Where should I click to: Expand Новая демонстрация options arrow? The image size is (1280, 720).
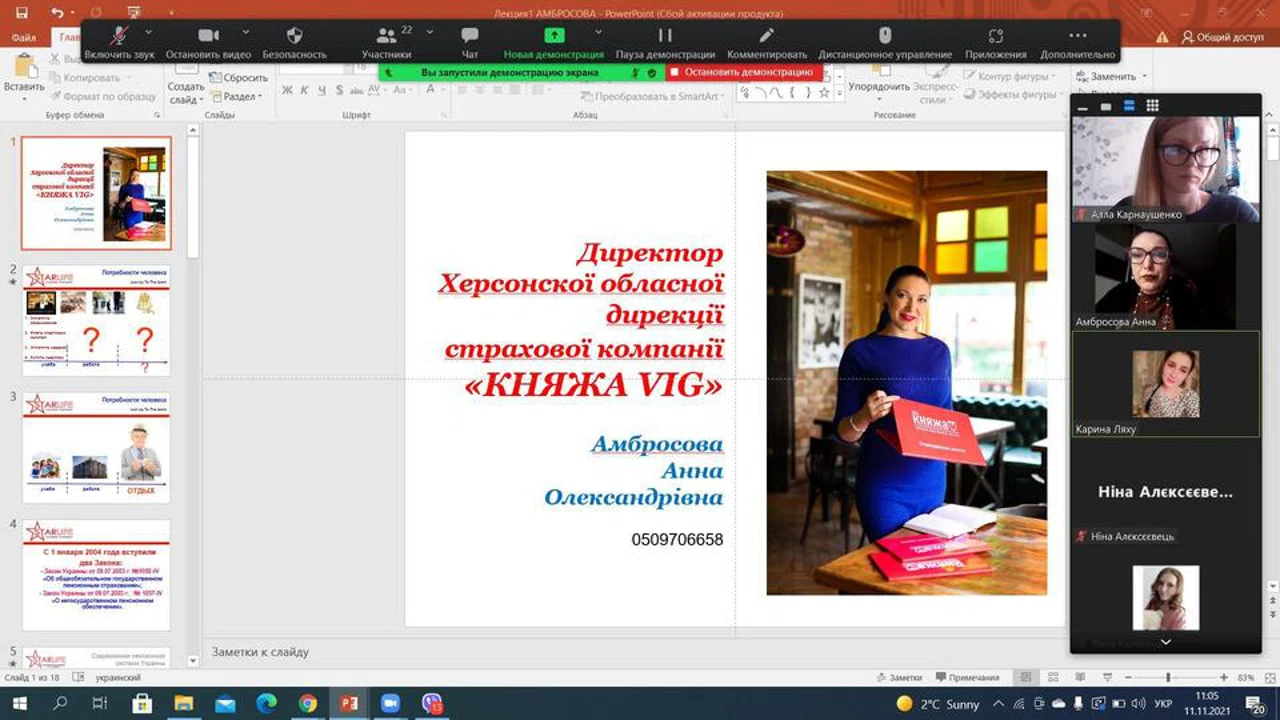click(x=599, y=32)
